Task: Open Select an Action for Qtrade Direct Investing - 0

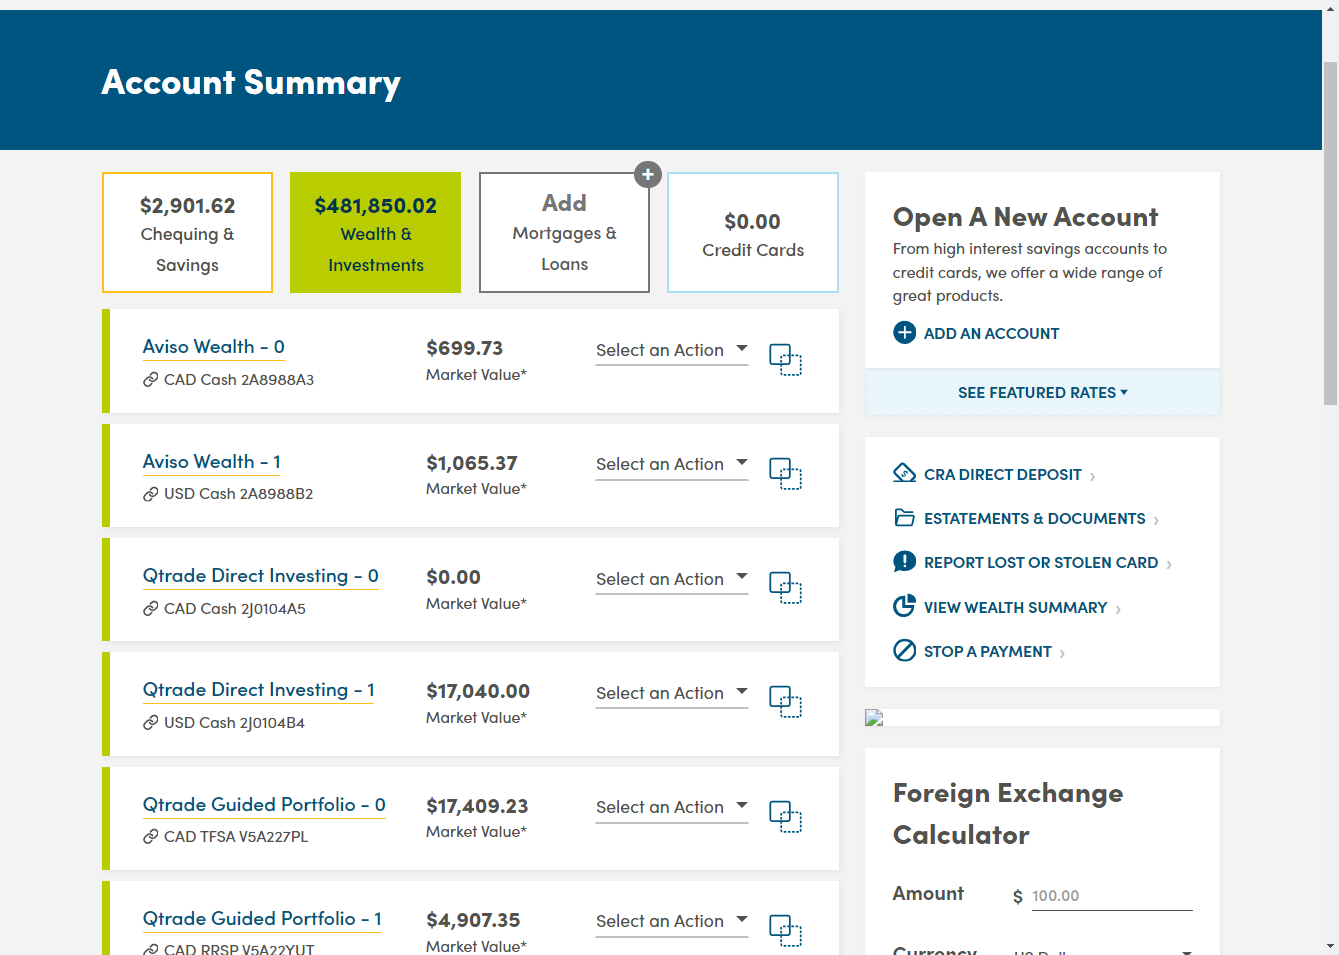Action: (x=671, y=579)
